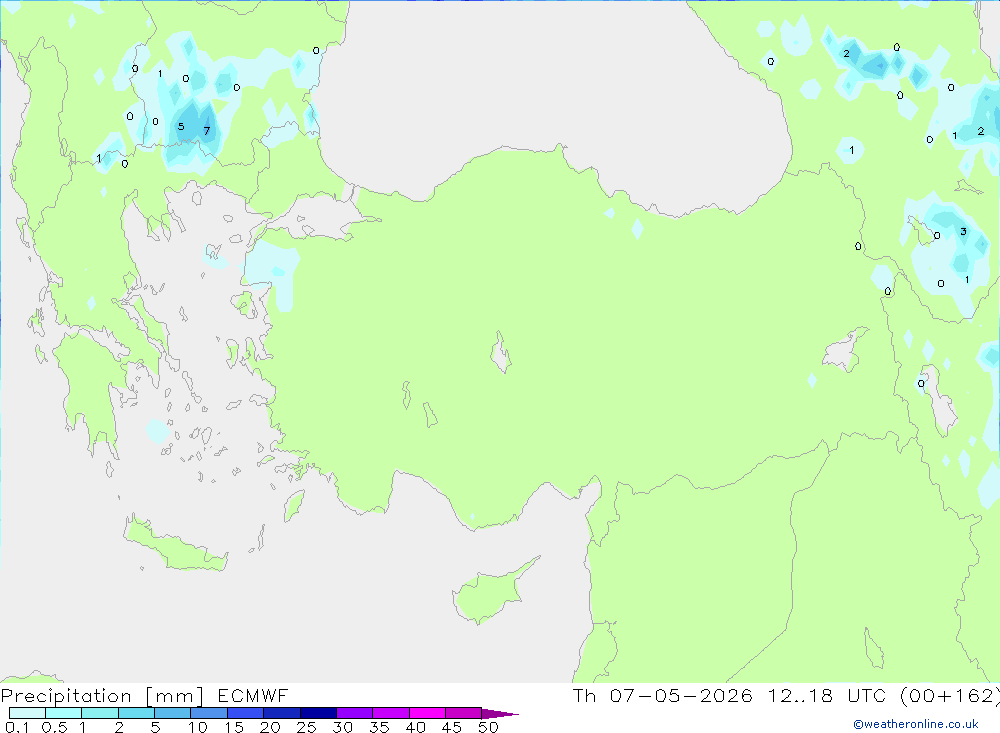Select the '12..18 UTC' time range text
The height and width of the screenshot is (733, 1000).
(x=826, y=695)
